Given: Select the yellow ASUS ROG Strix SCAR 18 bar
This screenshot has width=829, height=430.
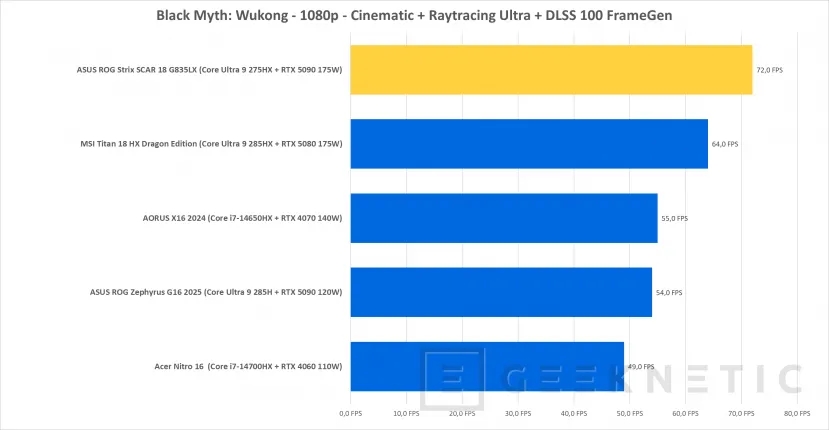Looking at the screenshot, I should pos(551,70).
